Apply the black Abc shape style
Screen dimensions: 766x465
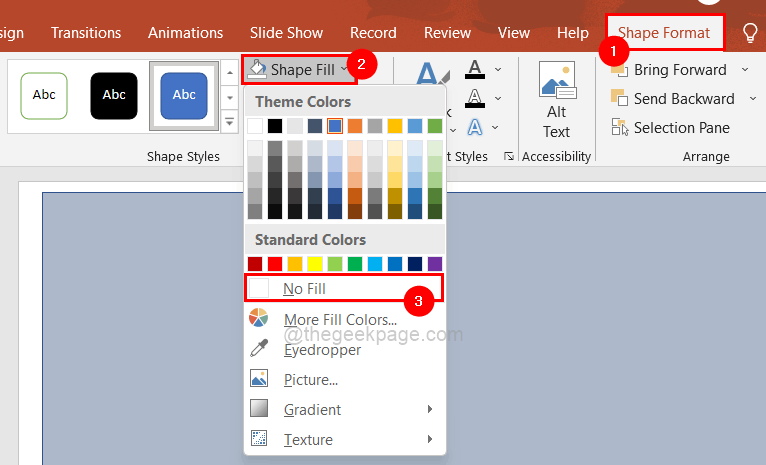click(114, 95)
